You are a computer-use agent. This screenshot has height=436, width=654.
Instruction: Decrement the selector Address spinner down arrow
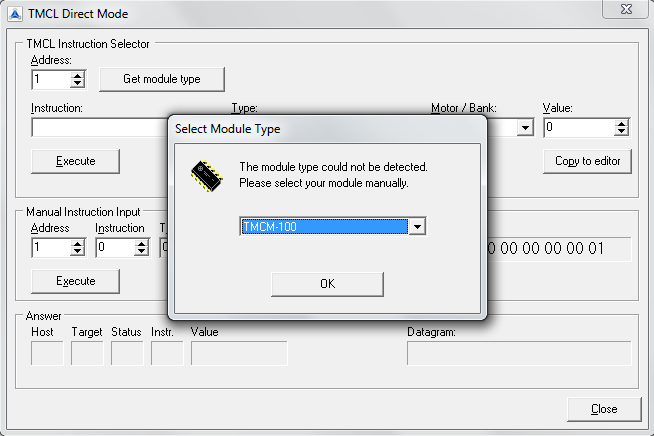click(78, 83)
